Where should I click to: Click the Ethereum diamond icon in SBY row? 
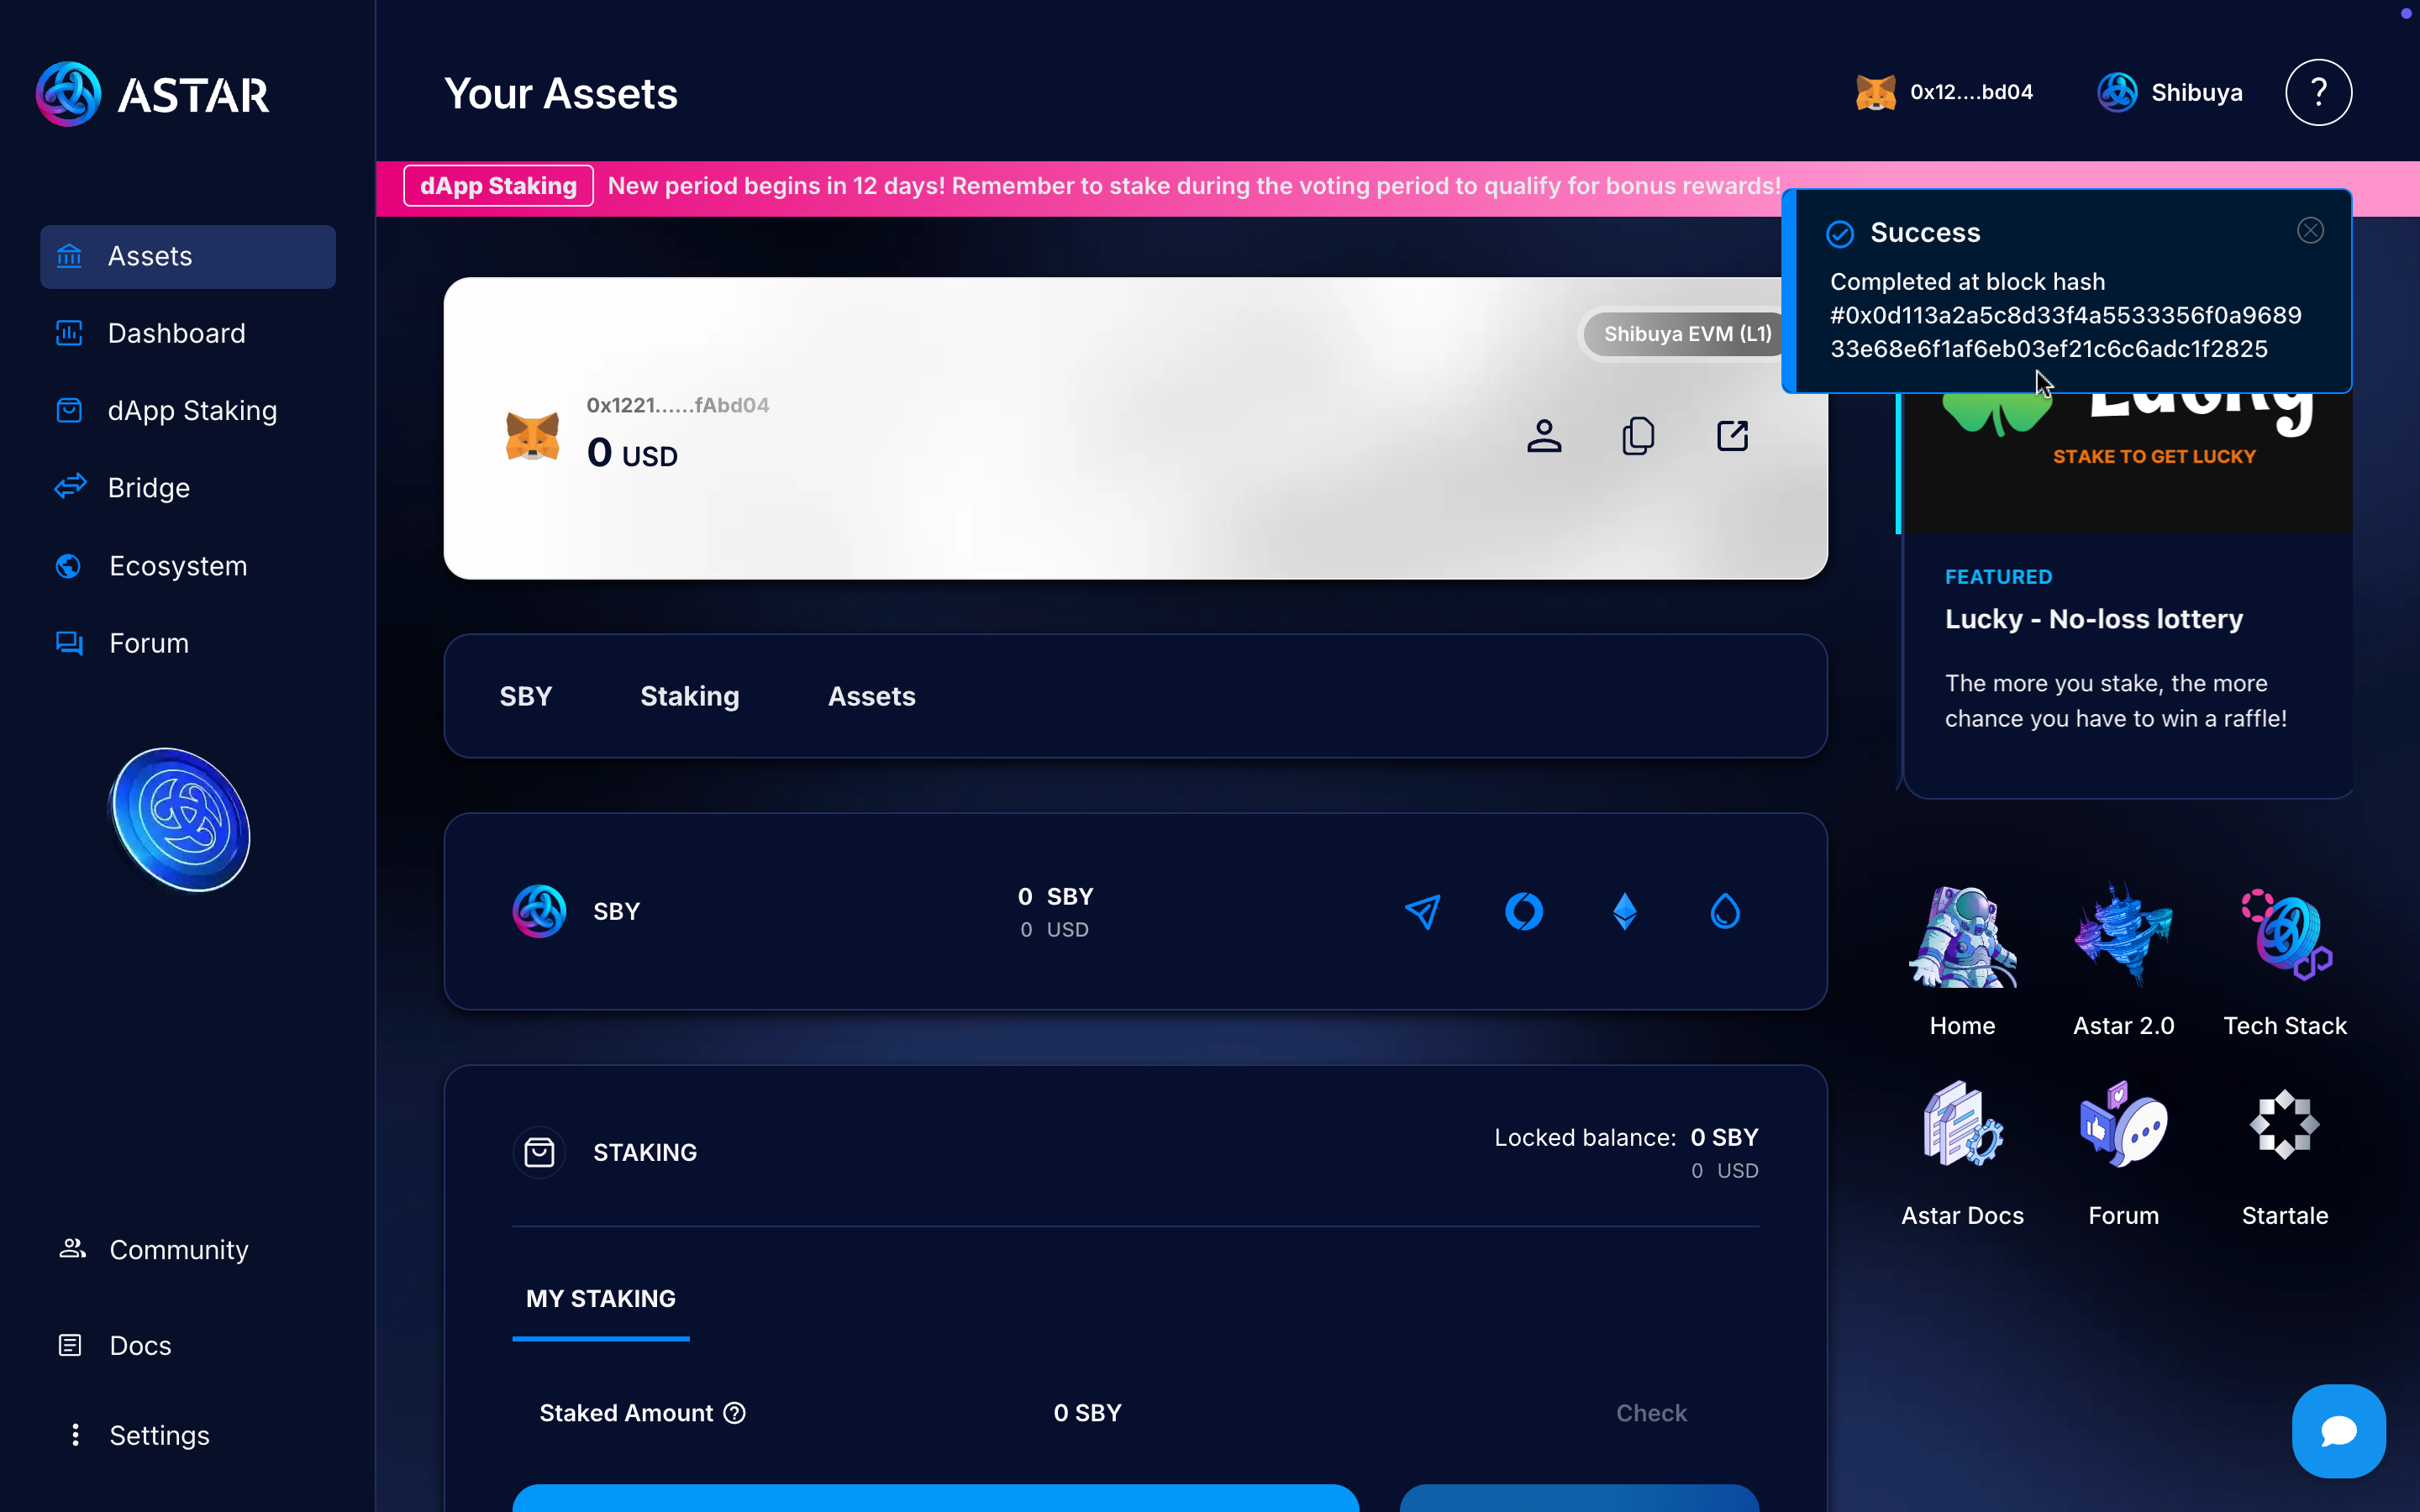tap(1624, 911)
